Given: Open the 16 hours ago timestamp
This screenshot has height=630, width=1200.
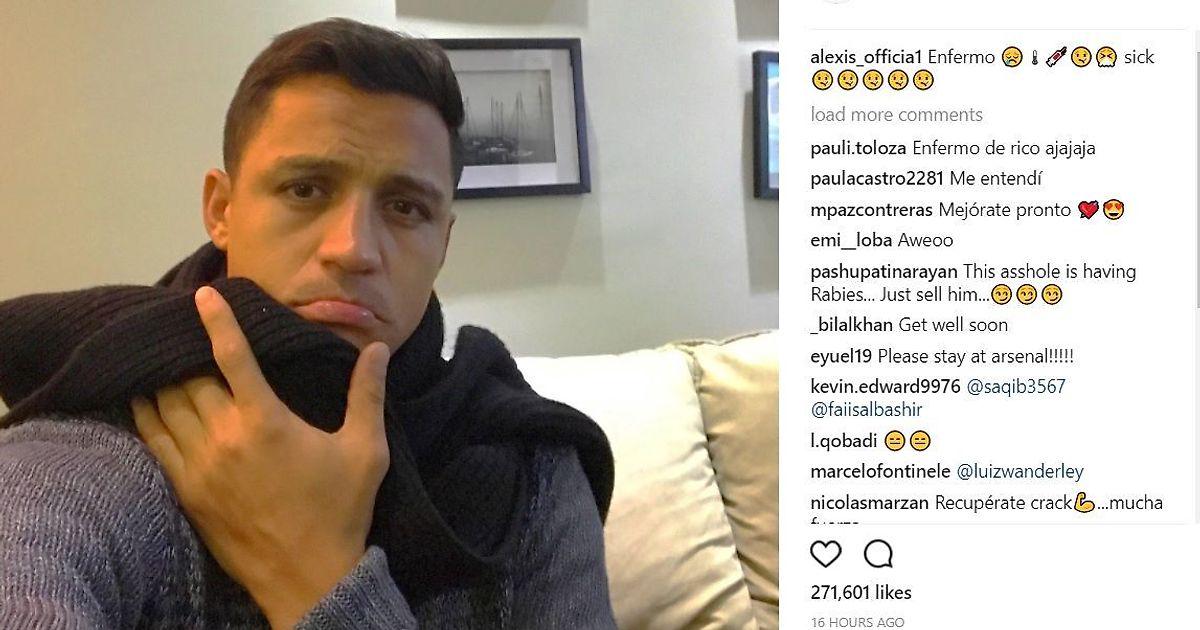Looking at the screenshot, I should pyautogui.click(x=858, y=622).
